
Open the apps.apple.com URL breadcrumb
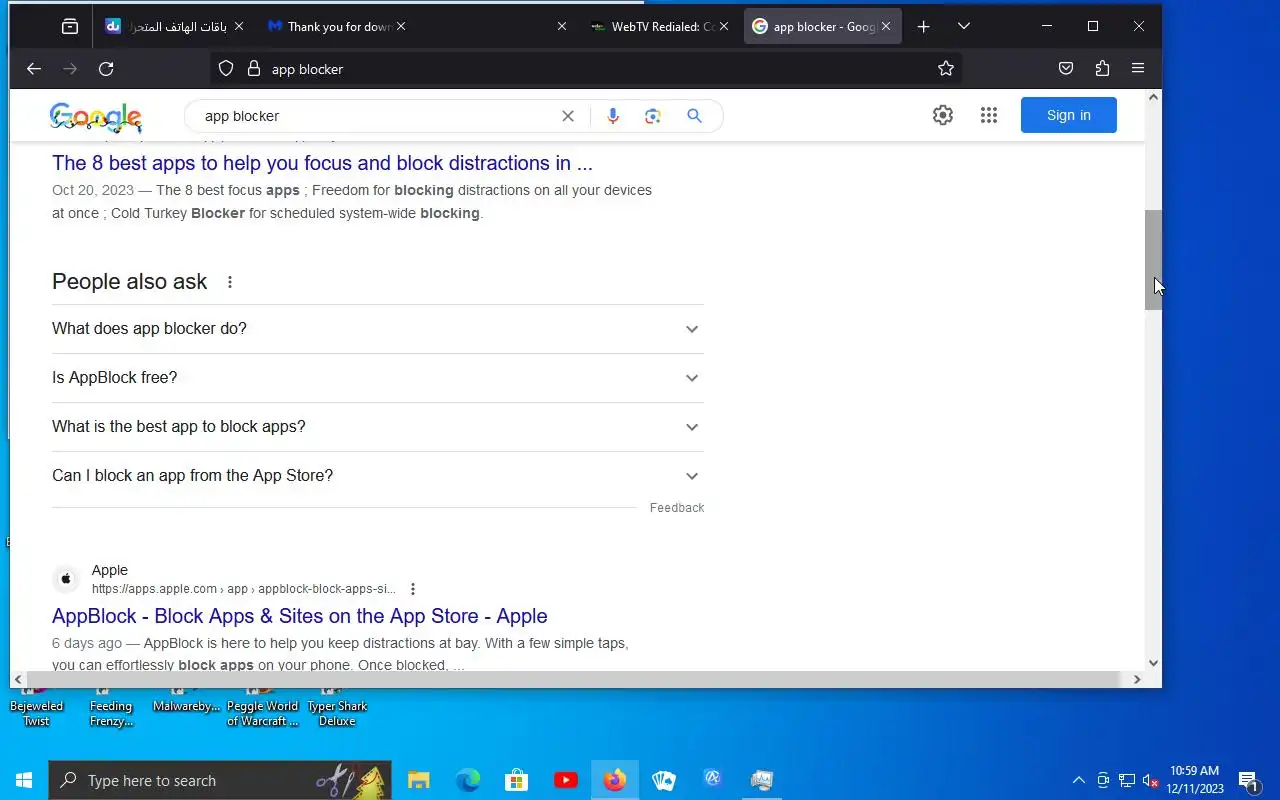tap(243, 589)
